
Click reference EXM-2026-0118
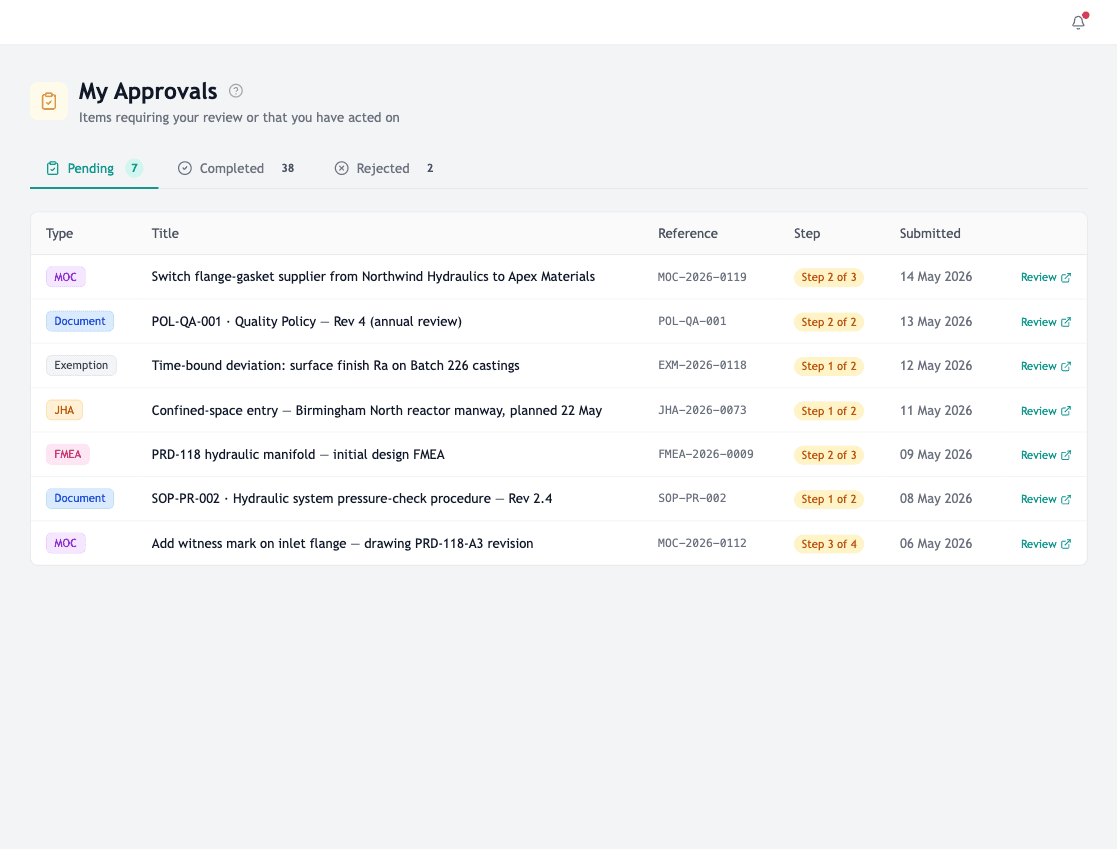[702, 365]
